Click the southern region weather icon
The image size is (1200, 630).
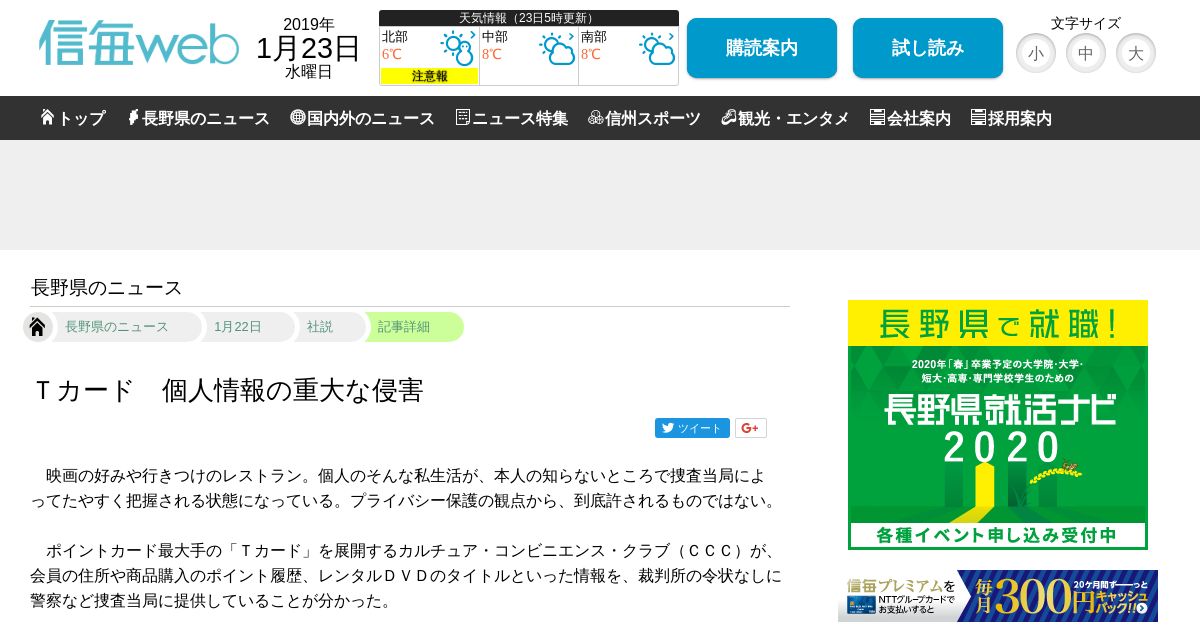click(657, 48)
